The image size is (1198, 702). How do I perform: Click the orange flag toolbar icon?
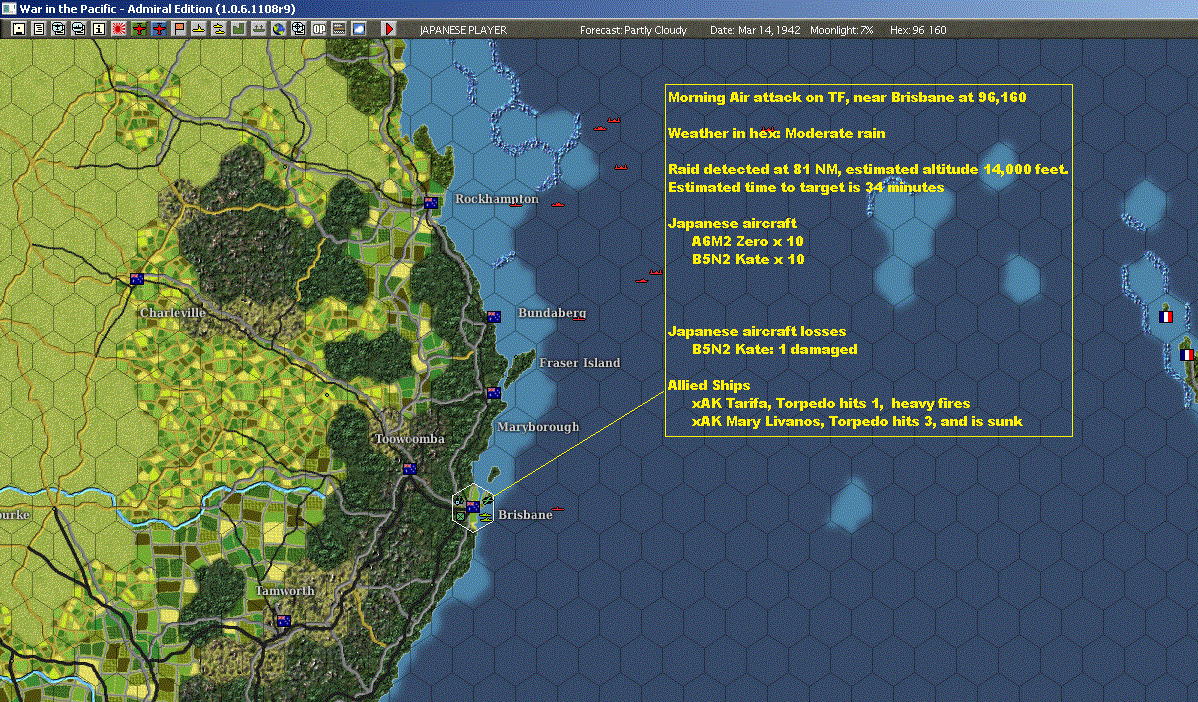(179, 29)
